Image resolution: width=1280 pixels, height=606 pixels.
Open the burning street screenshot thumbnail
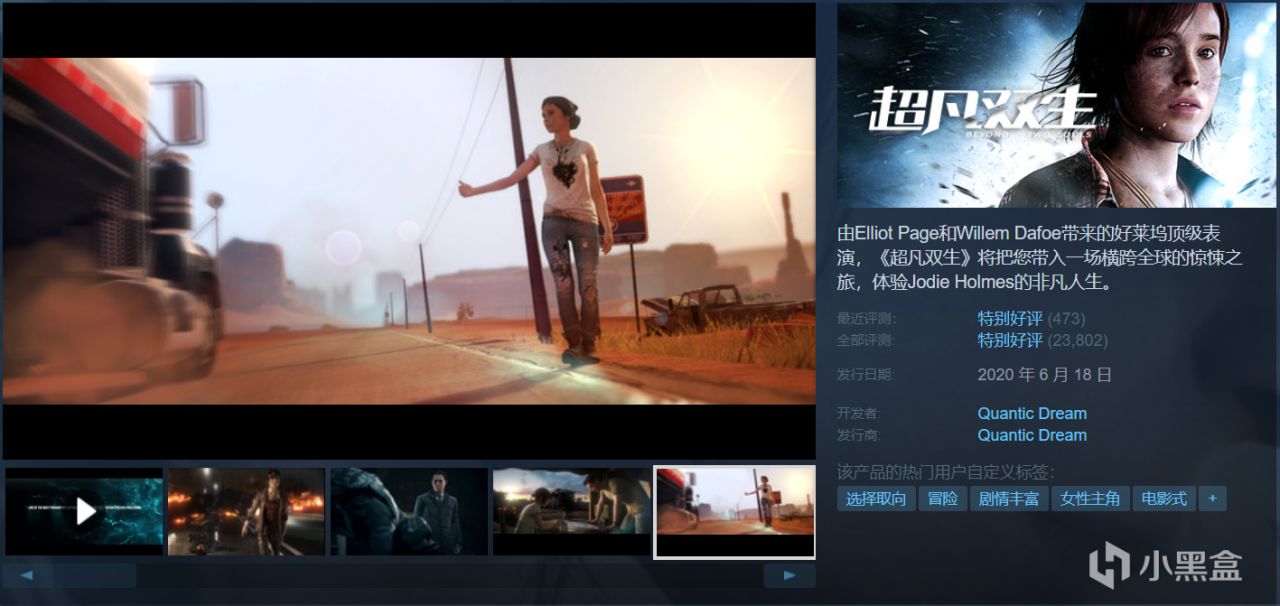pos(246,511)
